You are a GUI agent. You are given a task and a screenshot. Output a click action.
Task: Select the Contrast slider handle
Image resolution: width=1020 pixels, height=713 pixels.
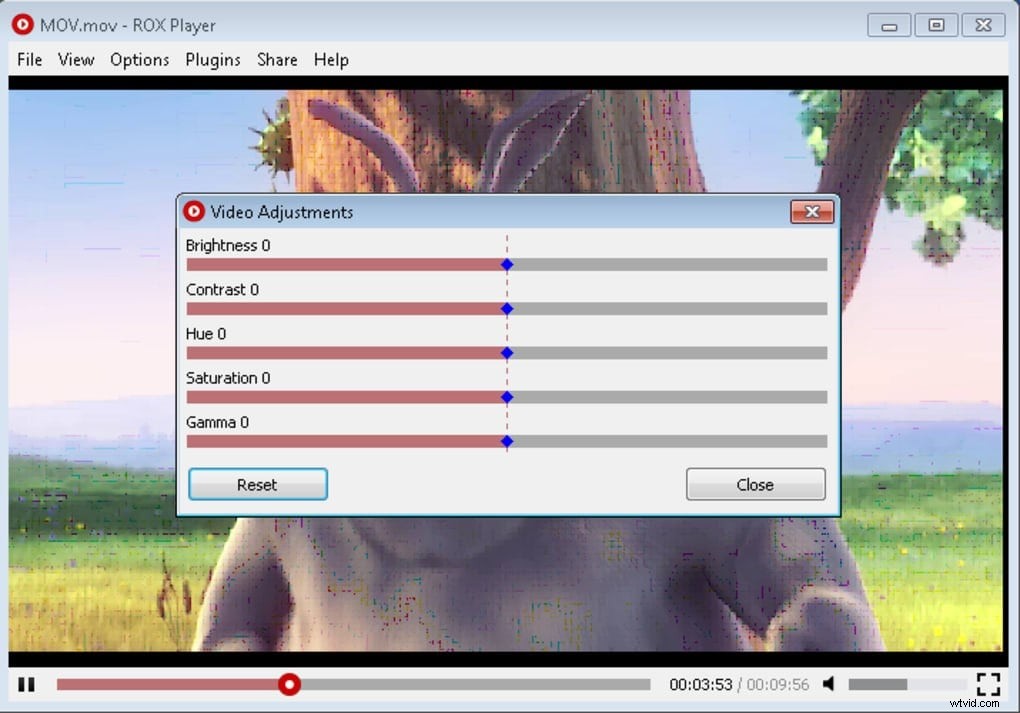click(507, 308)
